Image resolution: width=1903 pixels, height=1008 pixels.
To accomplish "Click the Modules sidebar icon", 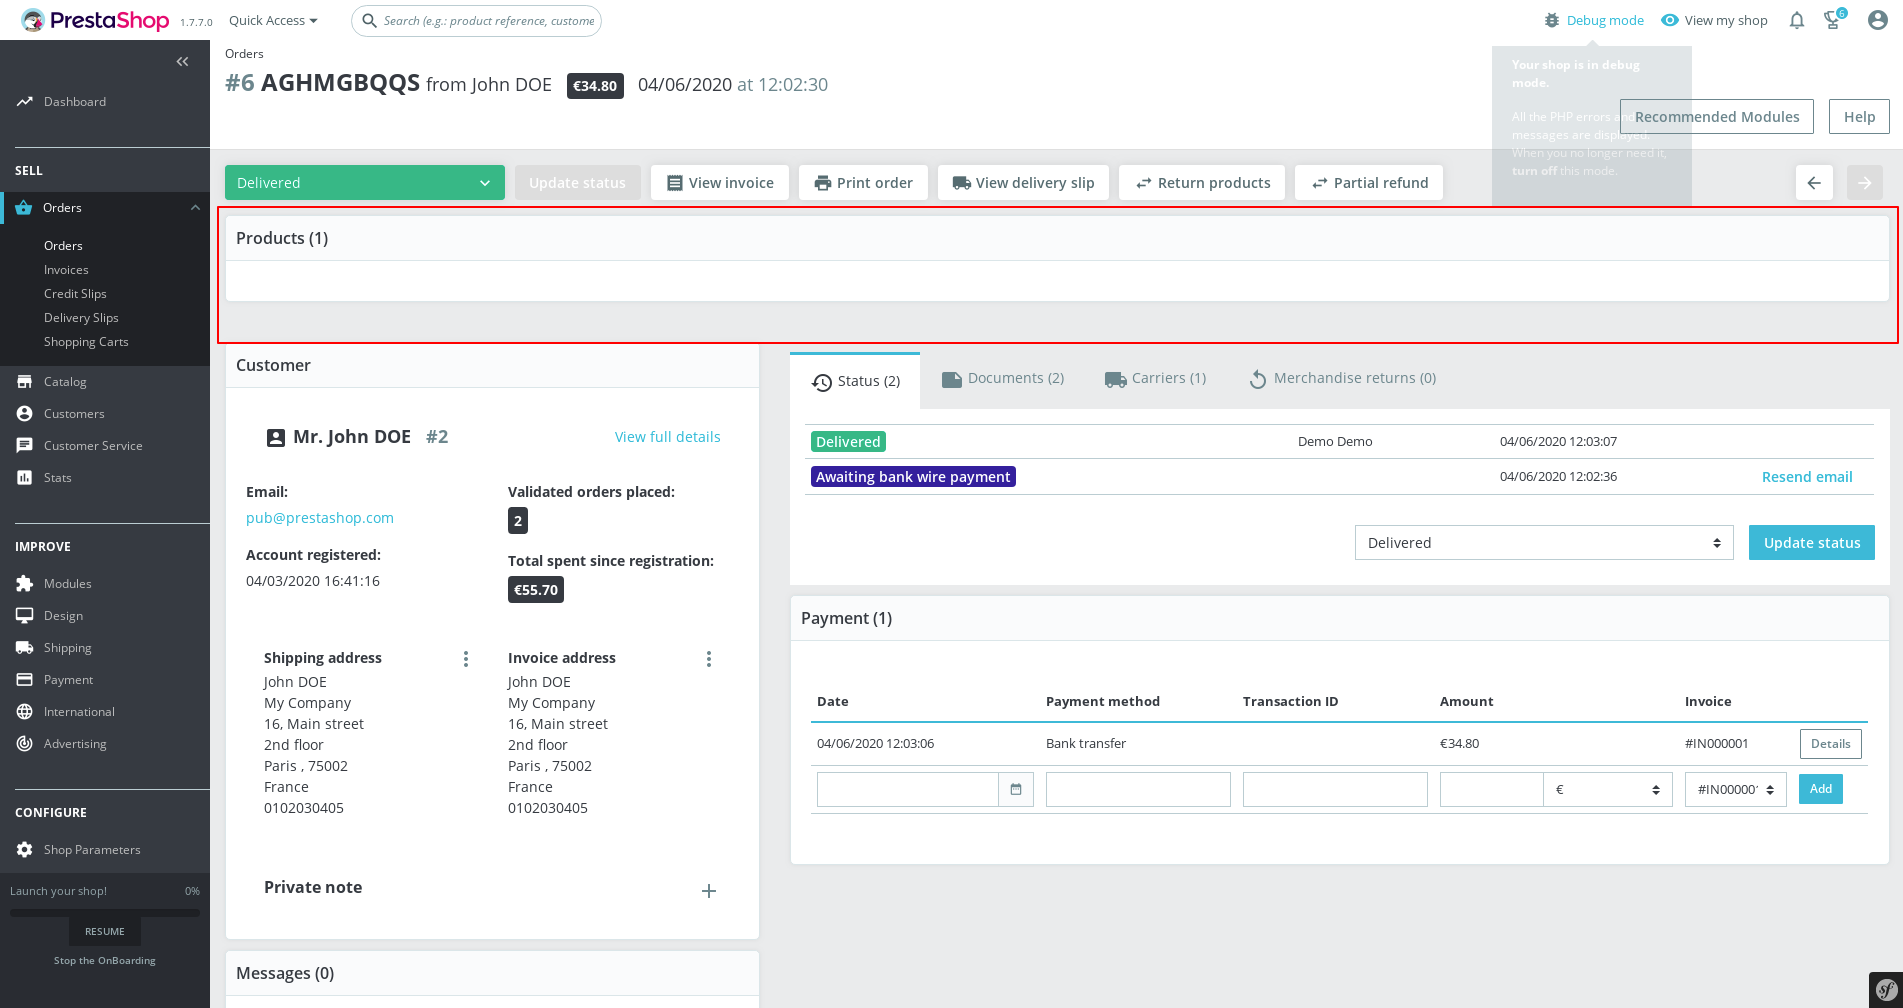I will click(x=24, y=583).
